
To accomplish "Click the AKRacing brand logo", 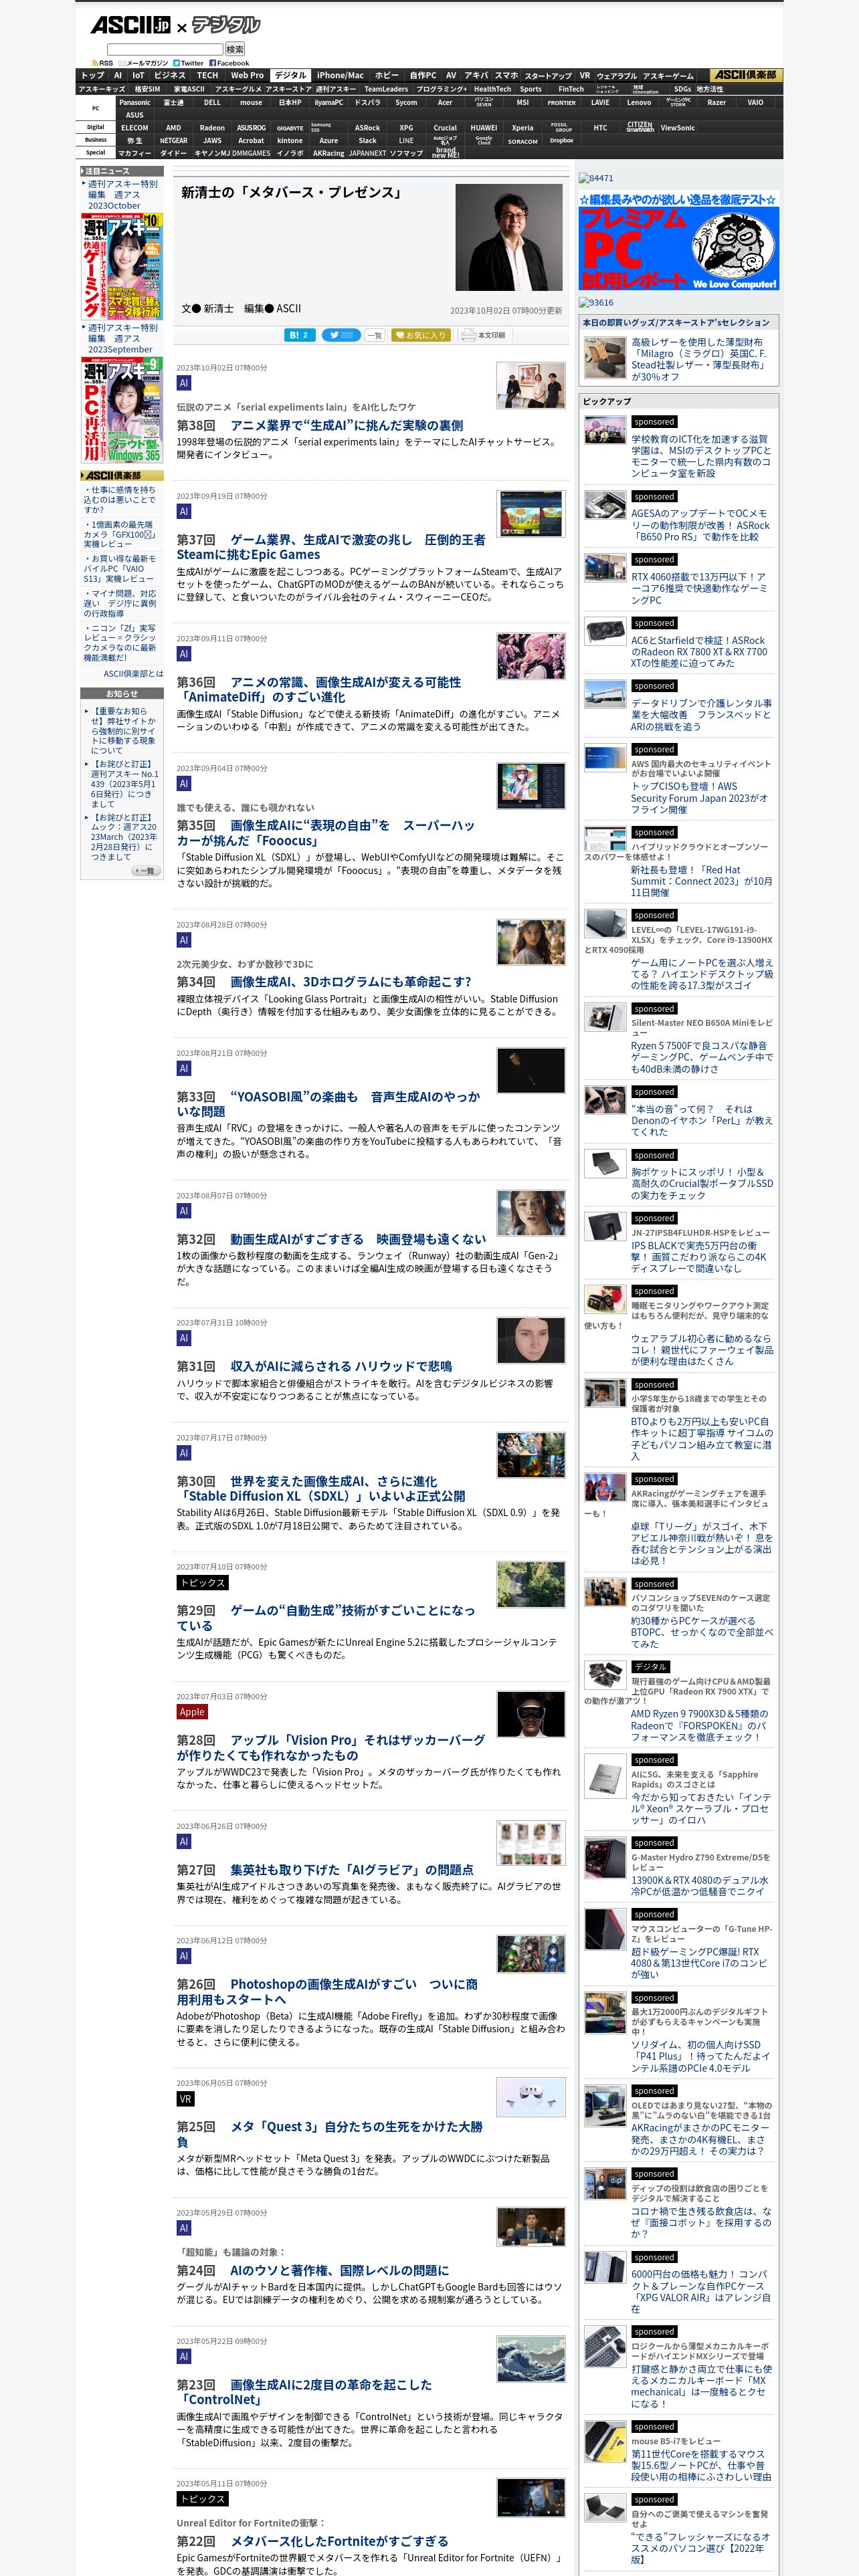I will pos(328,153).
